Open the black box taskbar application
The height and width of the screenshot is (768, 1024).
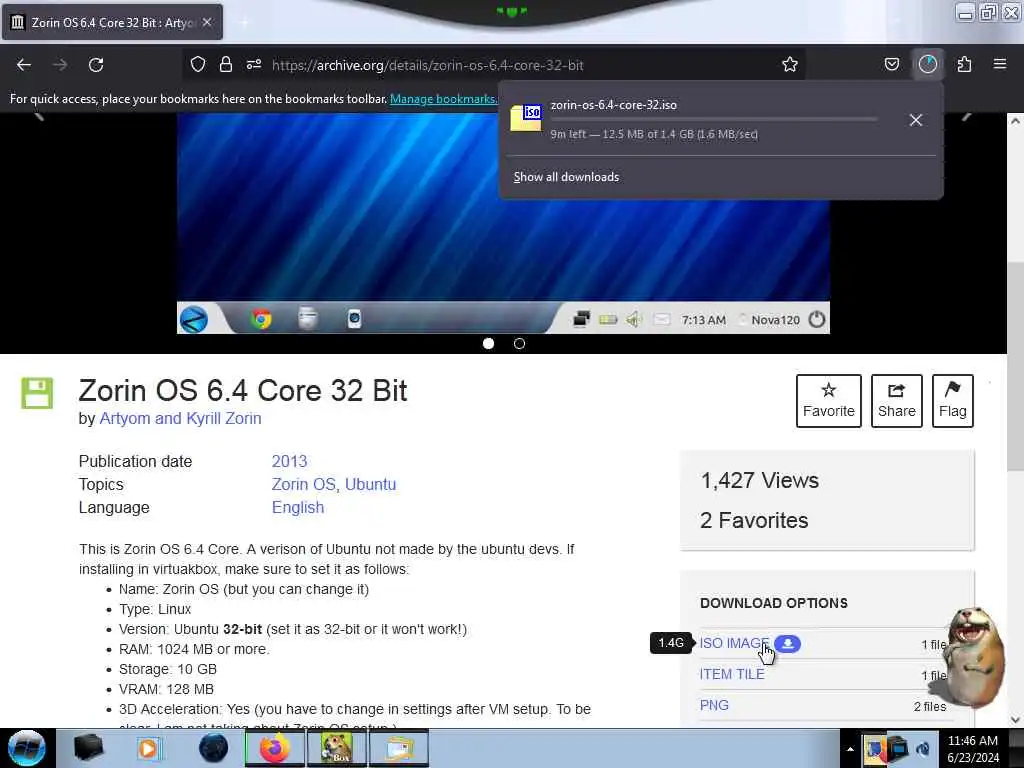(88, 748)
